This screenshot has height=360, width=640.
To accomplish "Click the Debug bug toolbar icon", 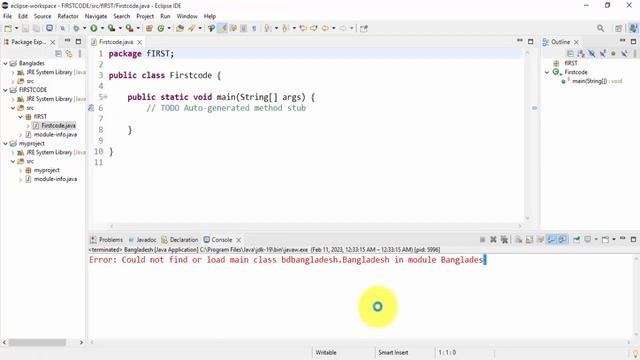I will click(76, 28).
